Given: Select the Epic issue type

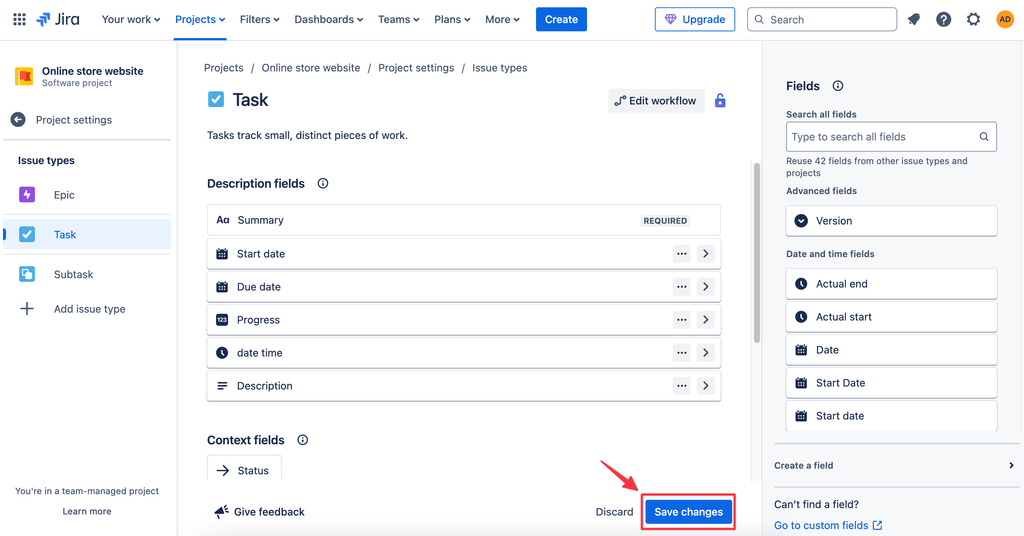Looking at the screenshot, I should tap(64, 195).
